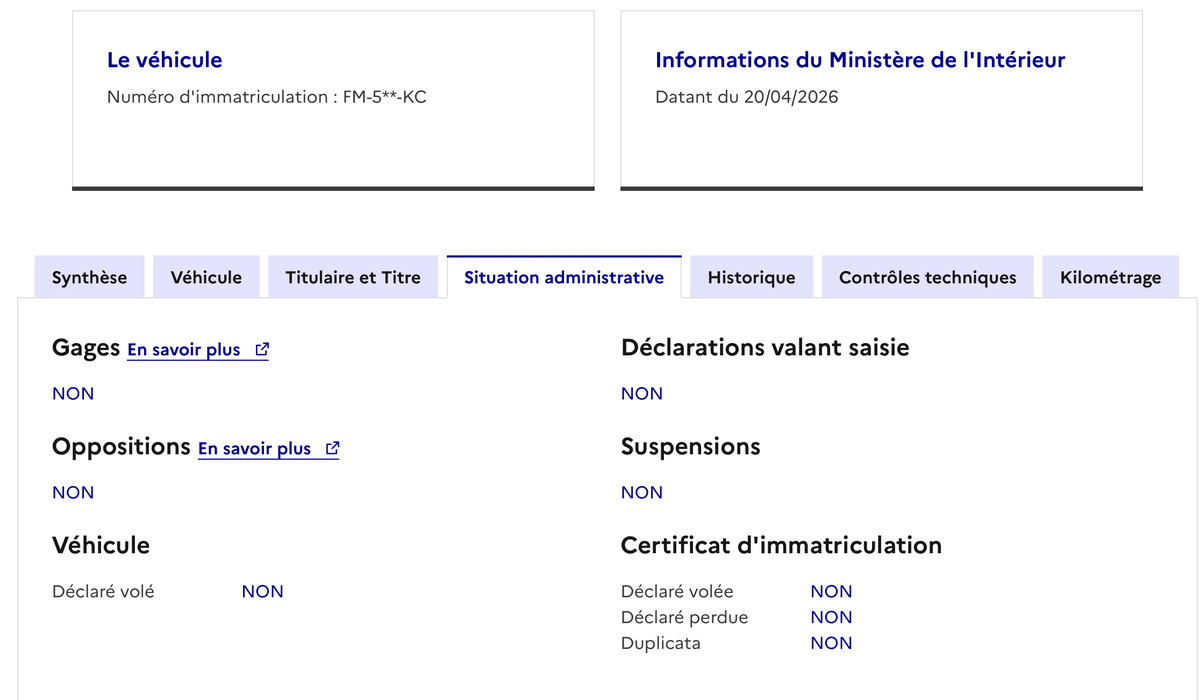The width and height of the screenshot is (1200, 700).
Task: Show the Kilométrage tab
Action: [1111, 278]
